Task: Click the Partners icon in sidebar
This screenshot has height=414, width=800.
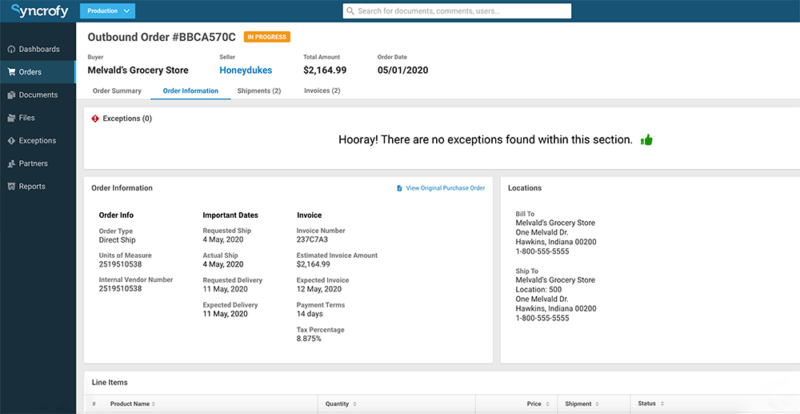Action: tap(11, 164)
